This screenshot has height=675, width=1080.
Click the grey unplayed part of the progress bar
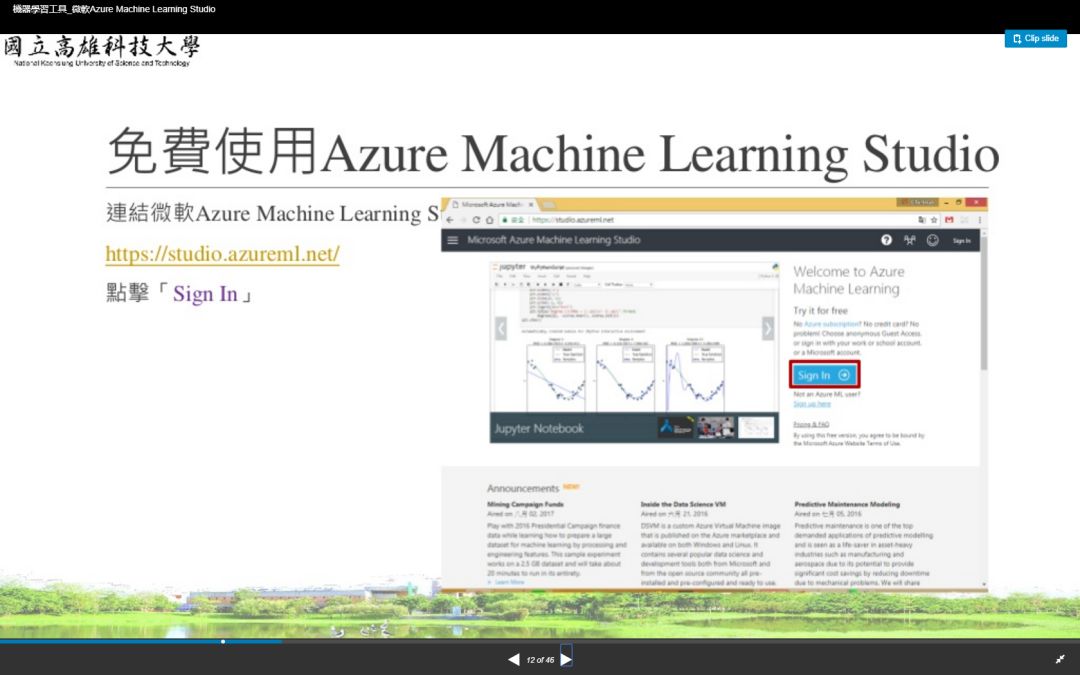click(681, 641)
